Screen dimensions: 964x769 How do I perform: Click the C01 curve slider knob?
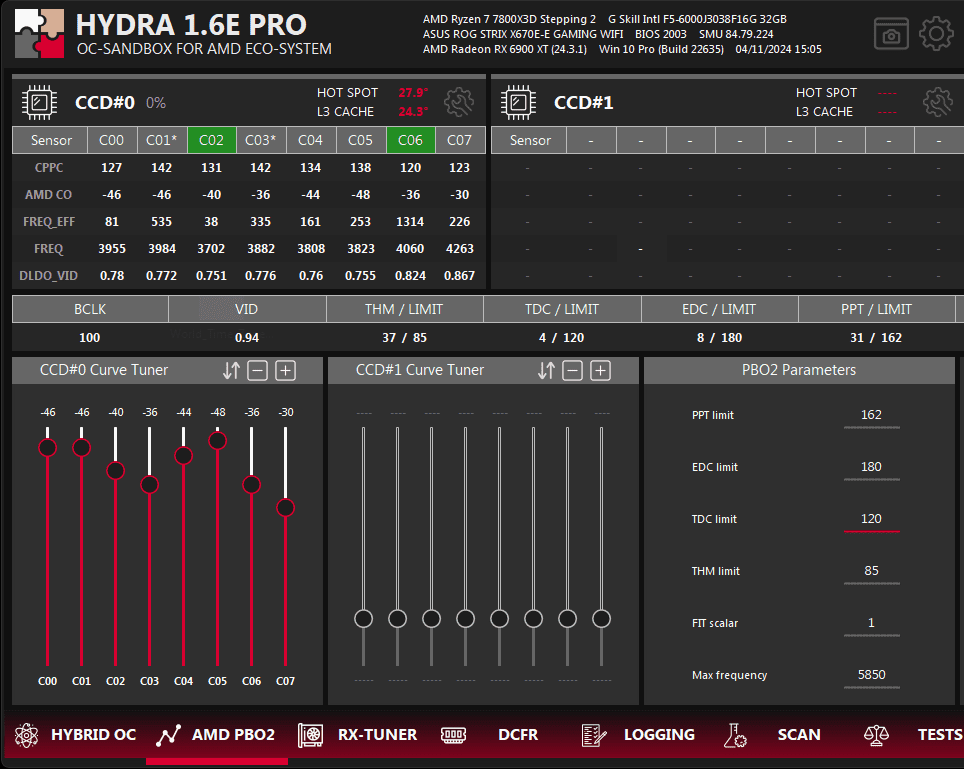[81, 448]
